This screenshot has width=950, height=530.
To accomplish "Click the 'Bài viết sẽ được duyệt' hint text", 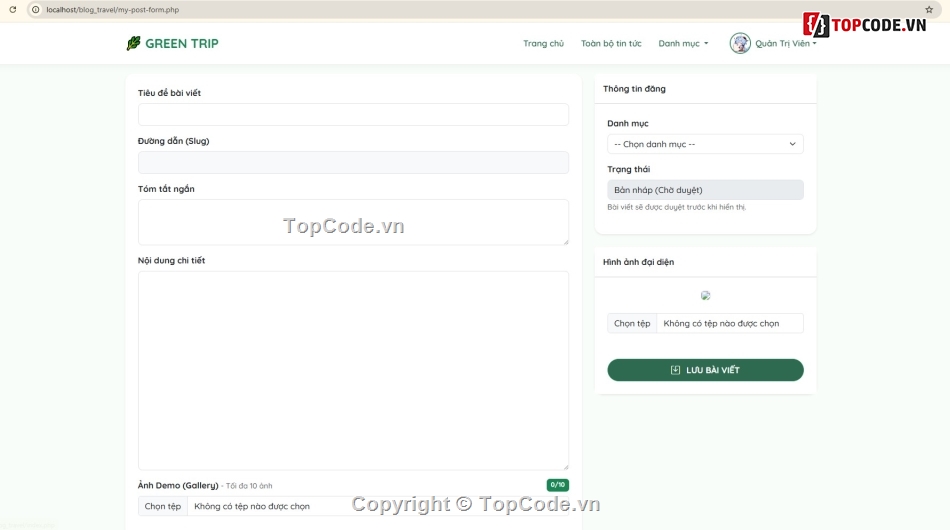I will click(676, 207).
